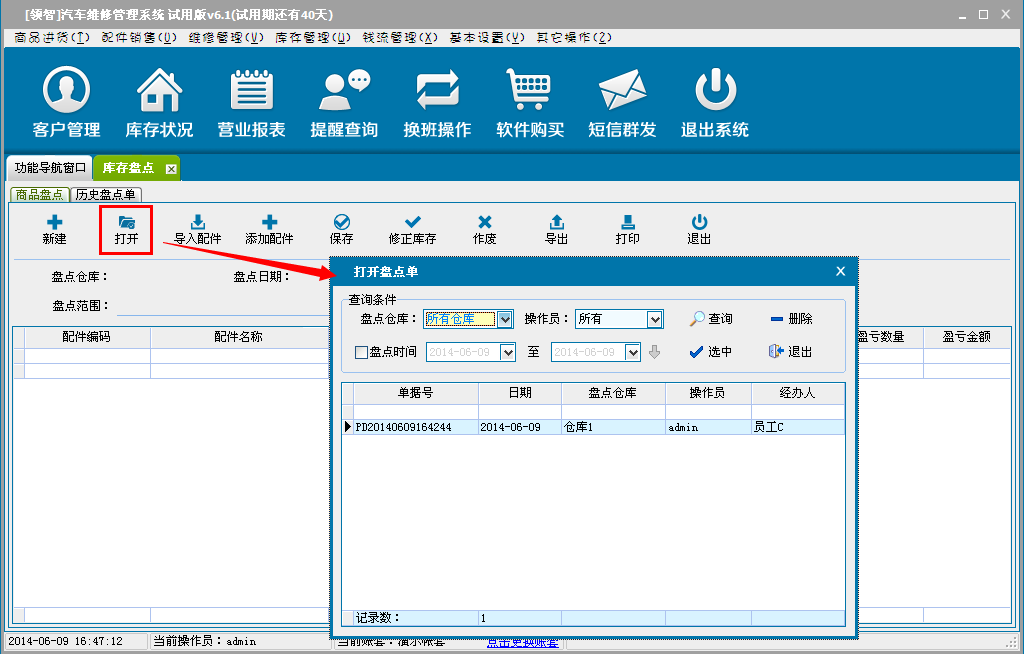Click the 导入配件 import toolbar button
The image size is (1024, 654).
(x=198, y=229)
